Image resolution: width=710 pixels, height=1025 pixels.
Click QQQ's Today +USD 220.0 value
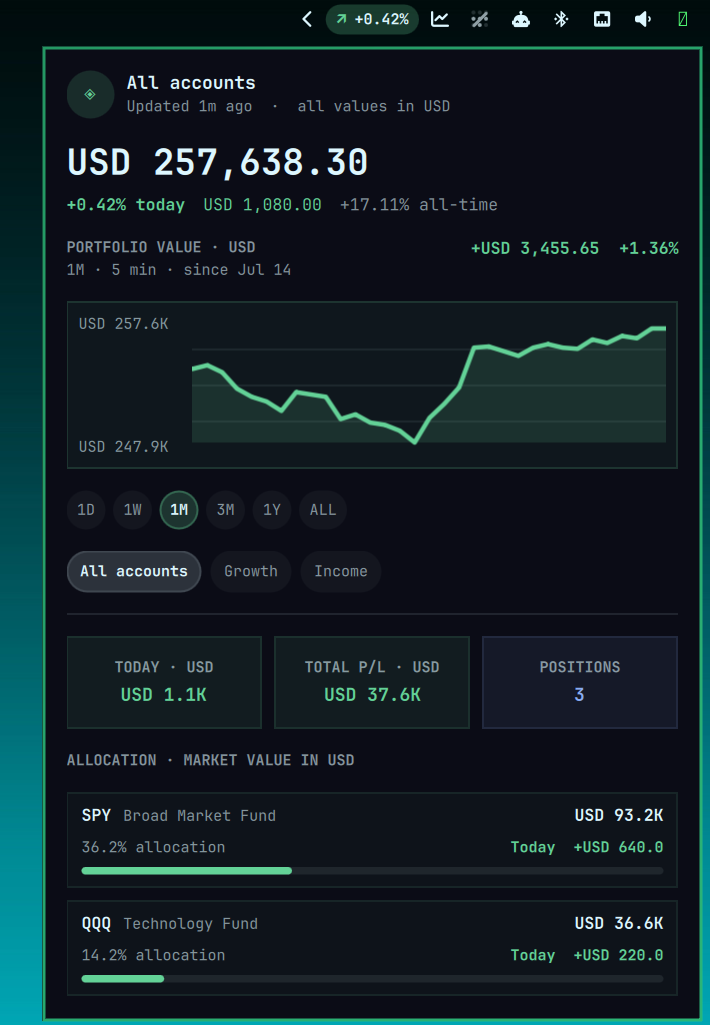coord(586,955)
